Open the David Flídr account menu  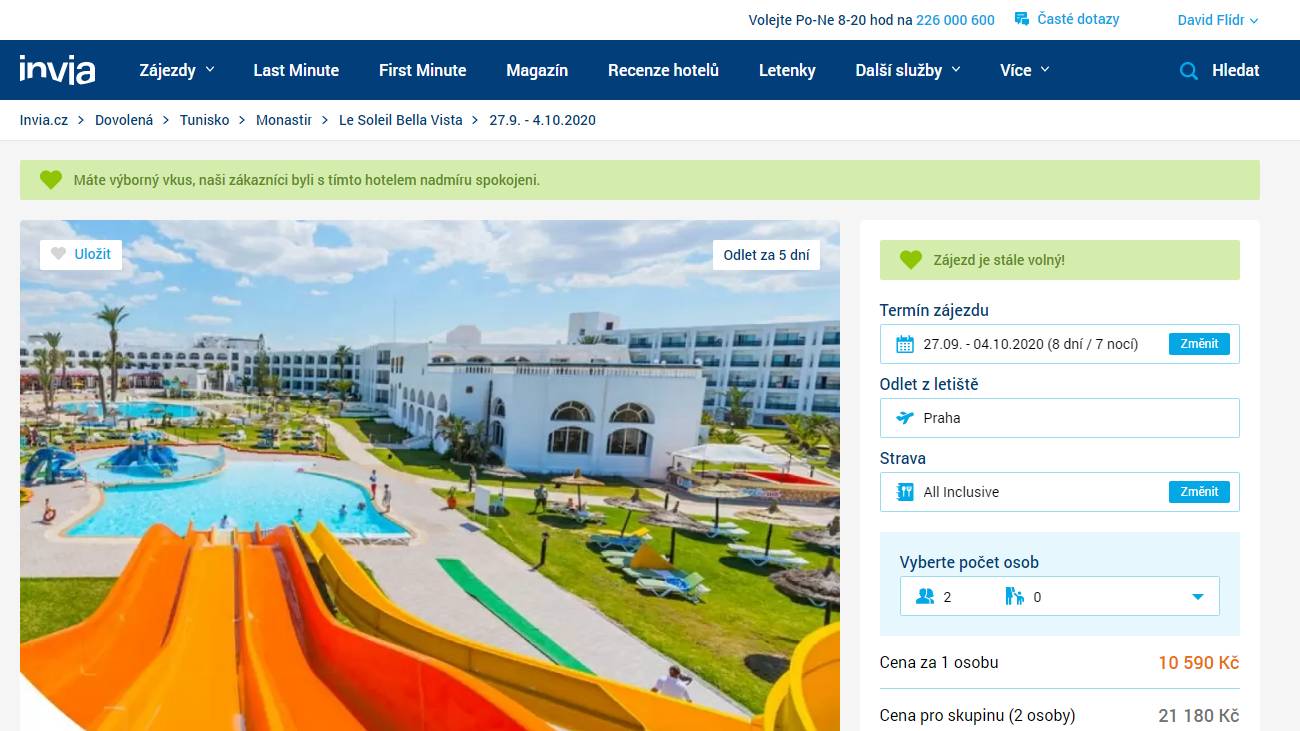1217,20
